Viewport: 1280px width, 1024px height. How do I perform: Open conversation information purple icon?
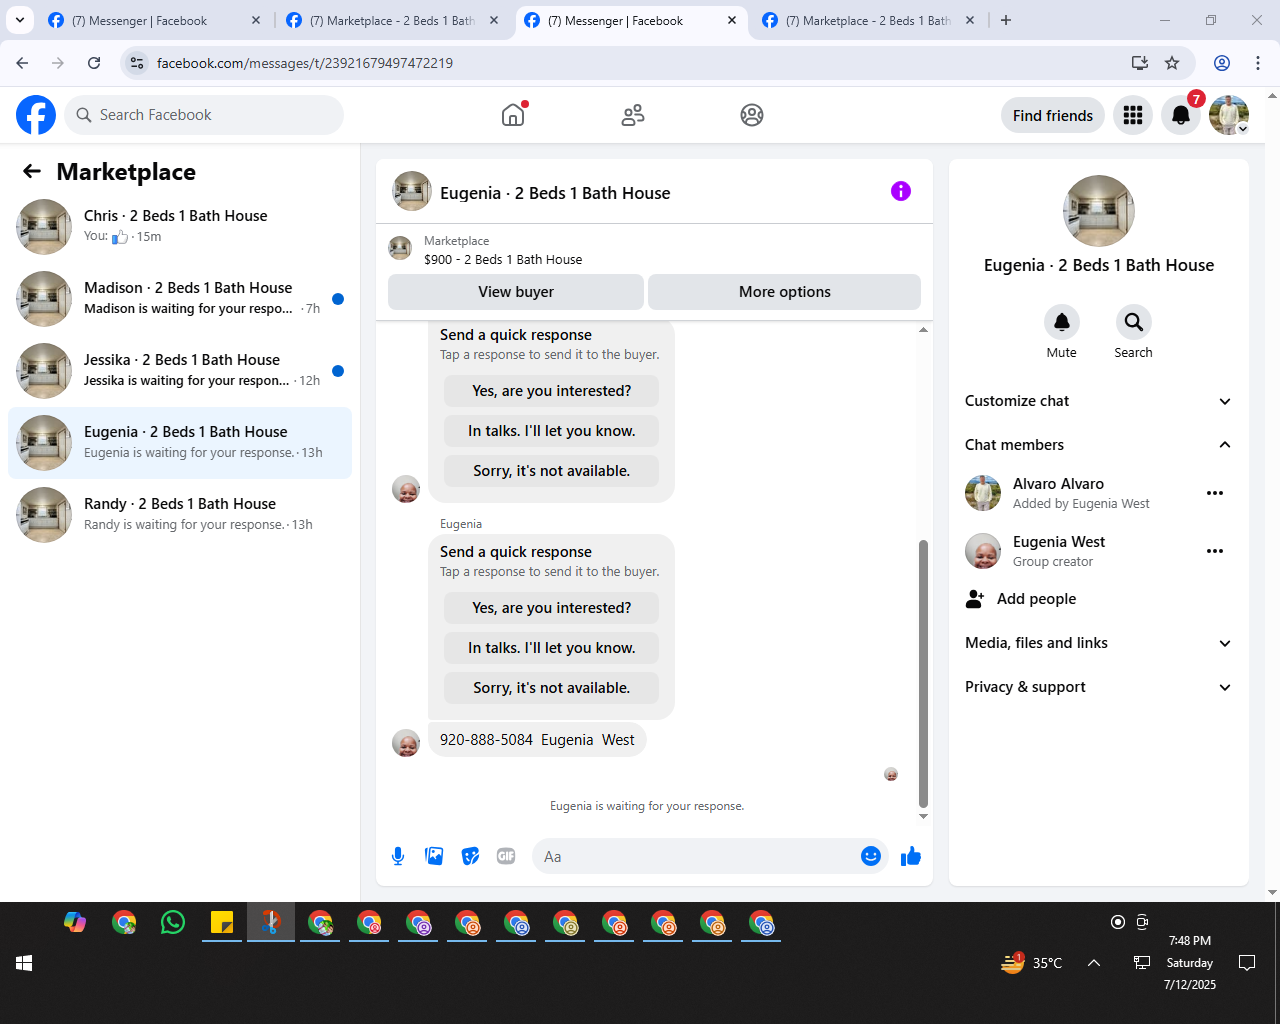pyautogui.click(x=901, y=191)
